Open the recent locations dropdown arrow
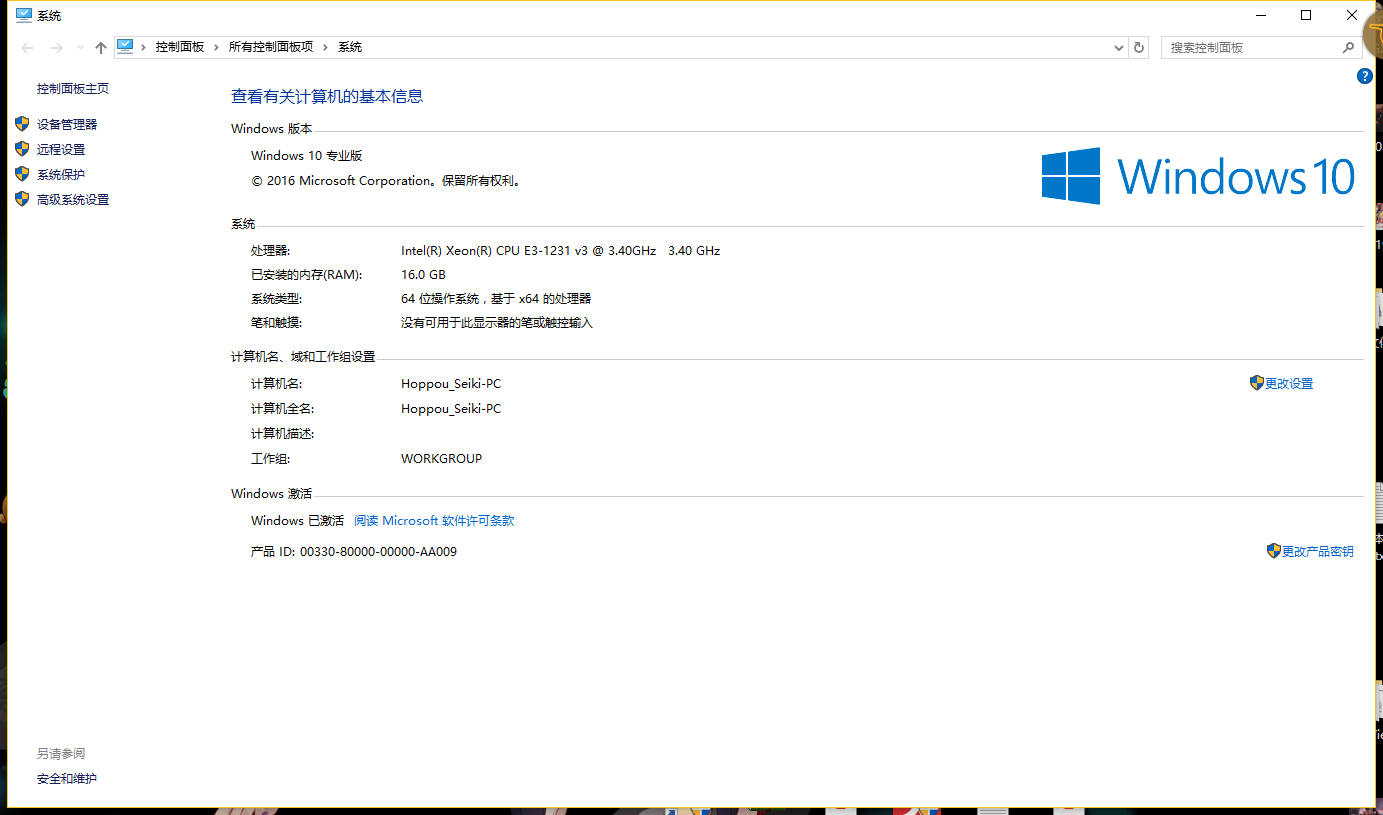 [x=80, y=48]
